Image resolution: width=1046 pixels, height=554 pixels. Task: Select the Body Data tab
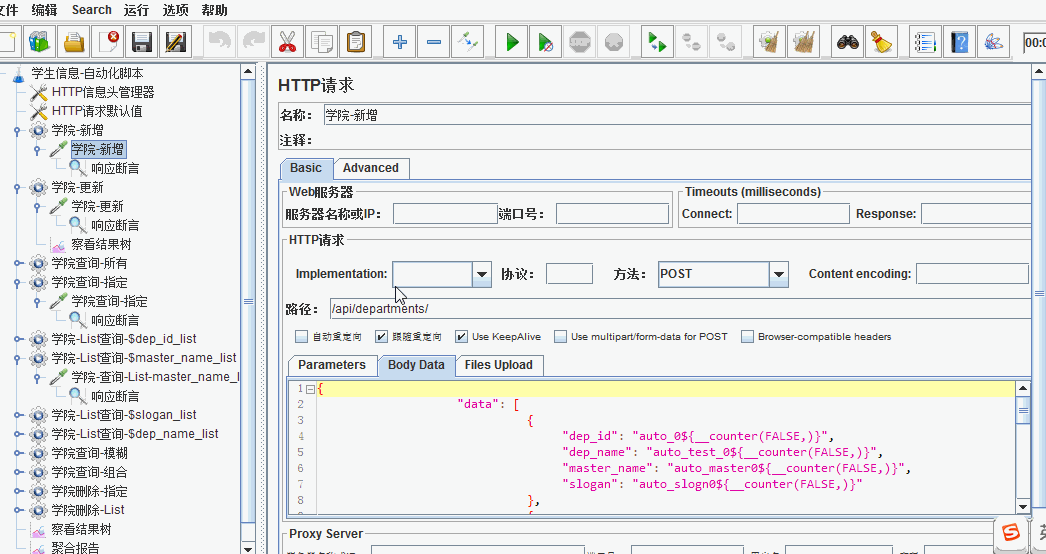416,365
